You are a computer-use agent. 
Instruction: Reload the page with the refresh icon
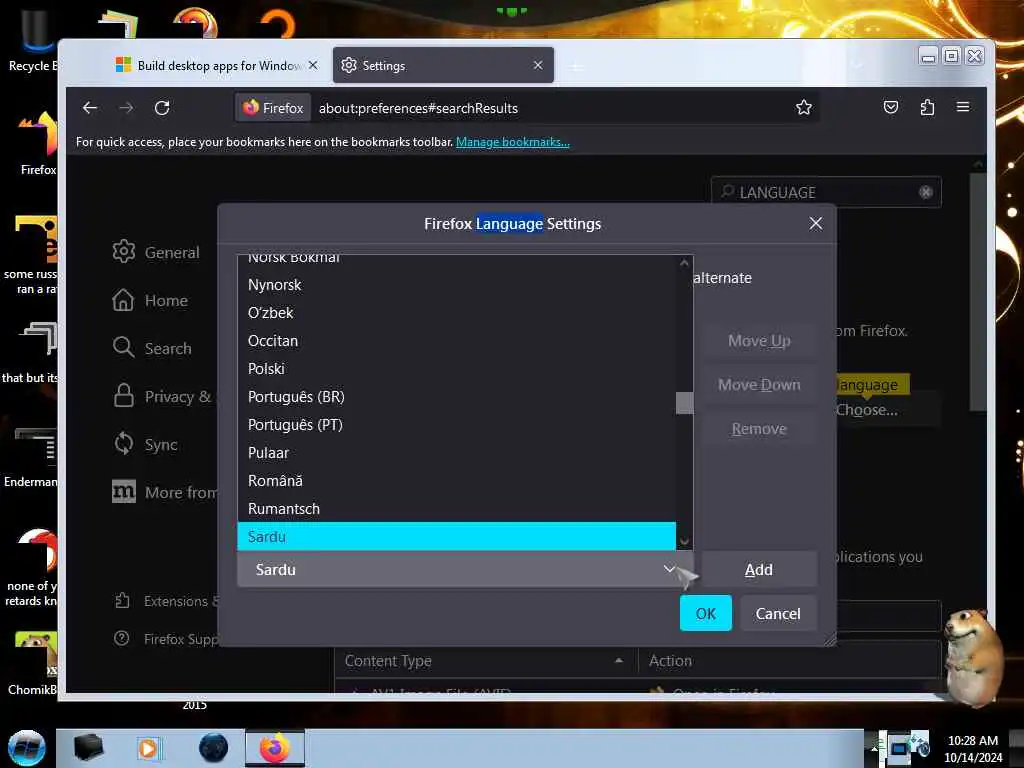click(x=162, y=108)
